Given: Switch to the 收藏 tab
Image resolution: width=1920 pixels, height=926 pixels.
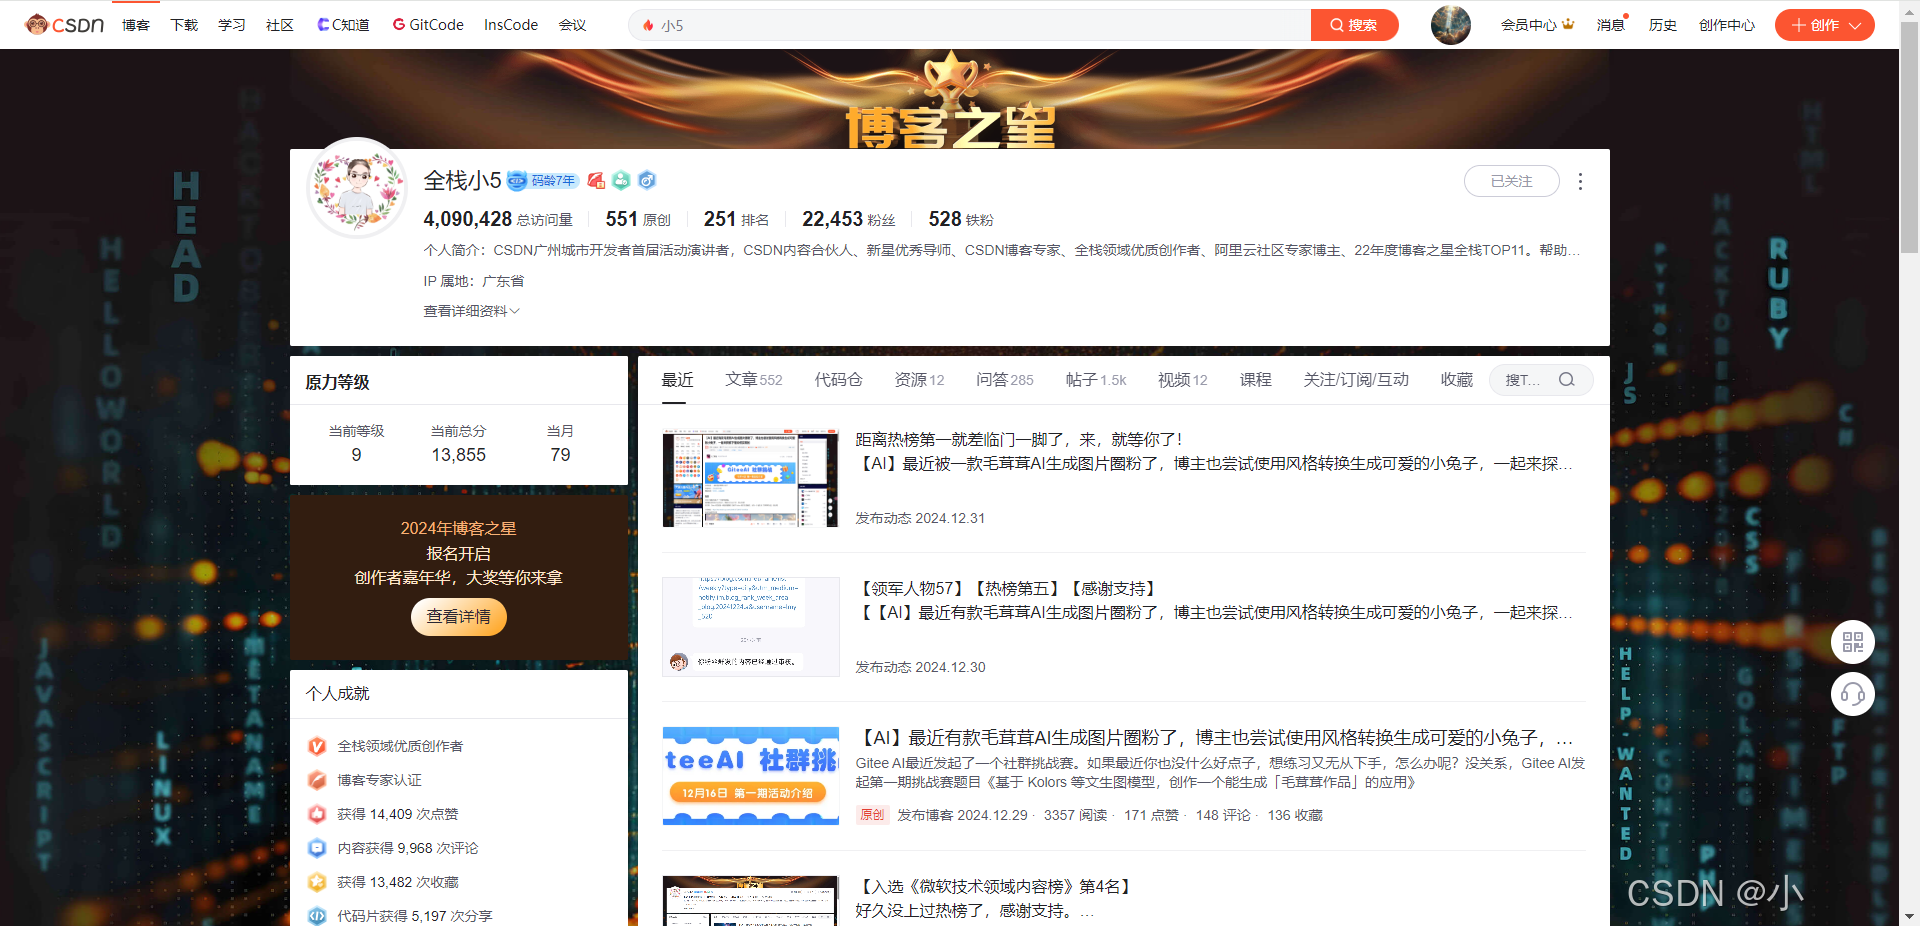Looking at the screenshot, I should 1456,380.
